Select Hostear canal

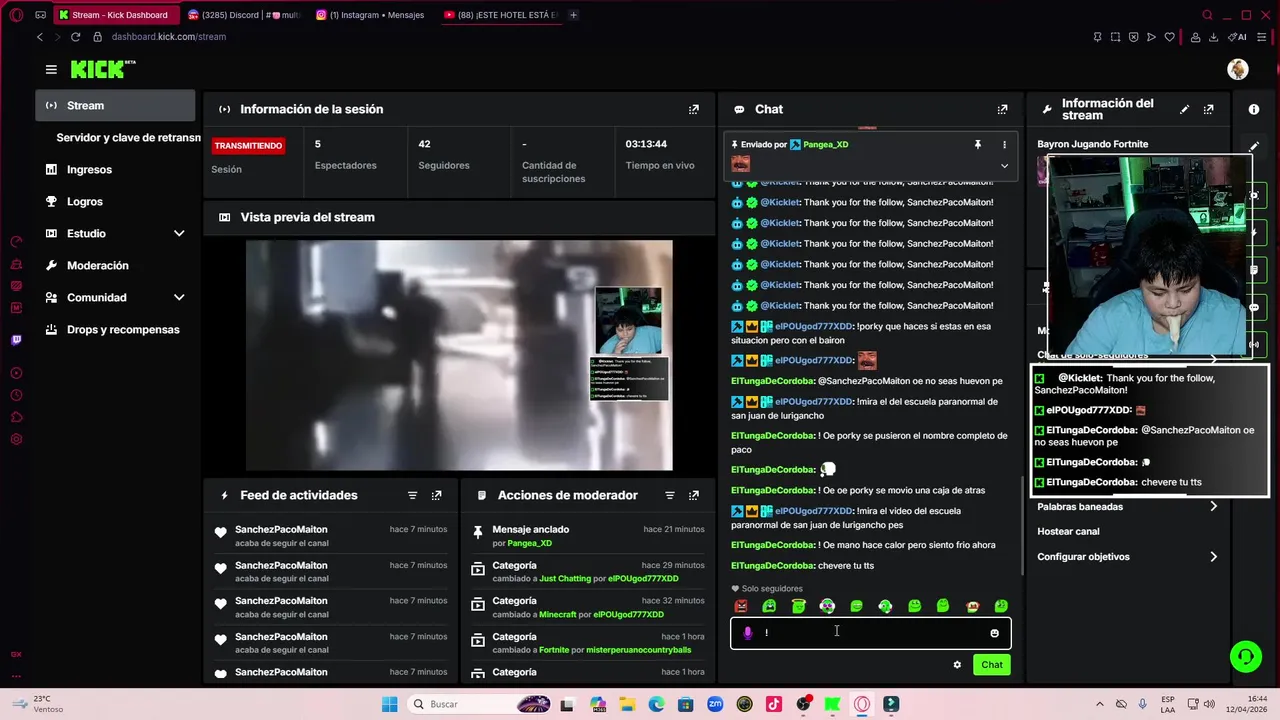tap(1068, 532)
